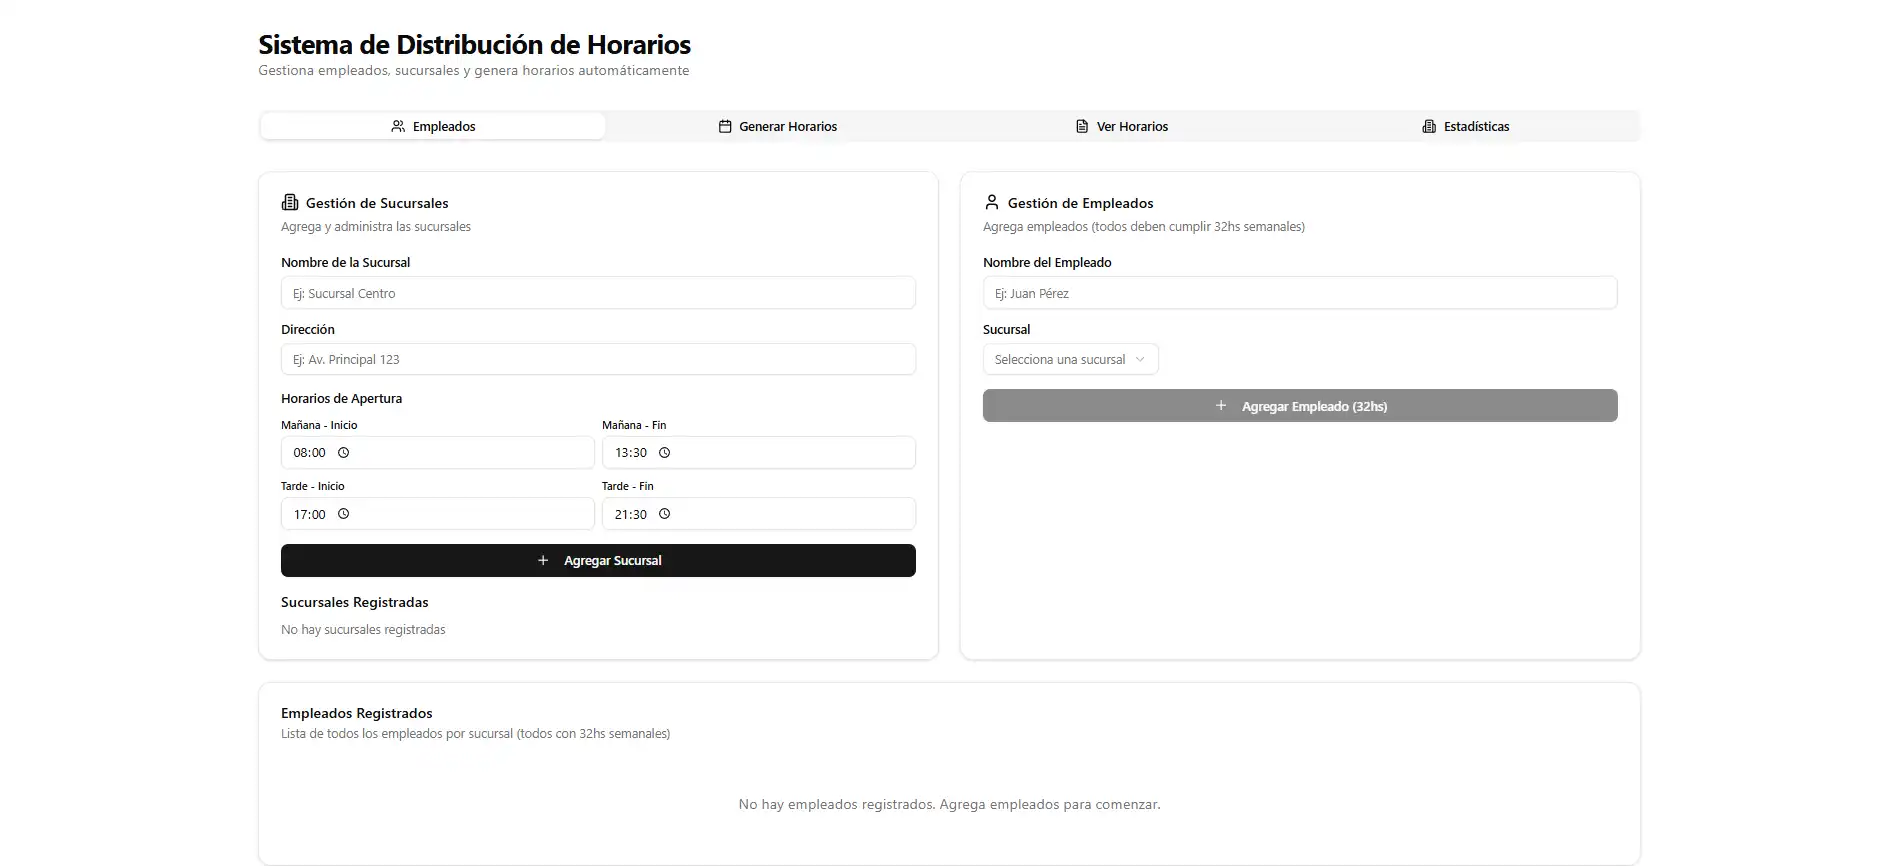Open the Empleados tab
1898x866 pixels.
pyautogui.click(x=433, y=126)
